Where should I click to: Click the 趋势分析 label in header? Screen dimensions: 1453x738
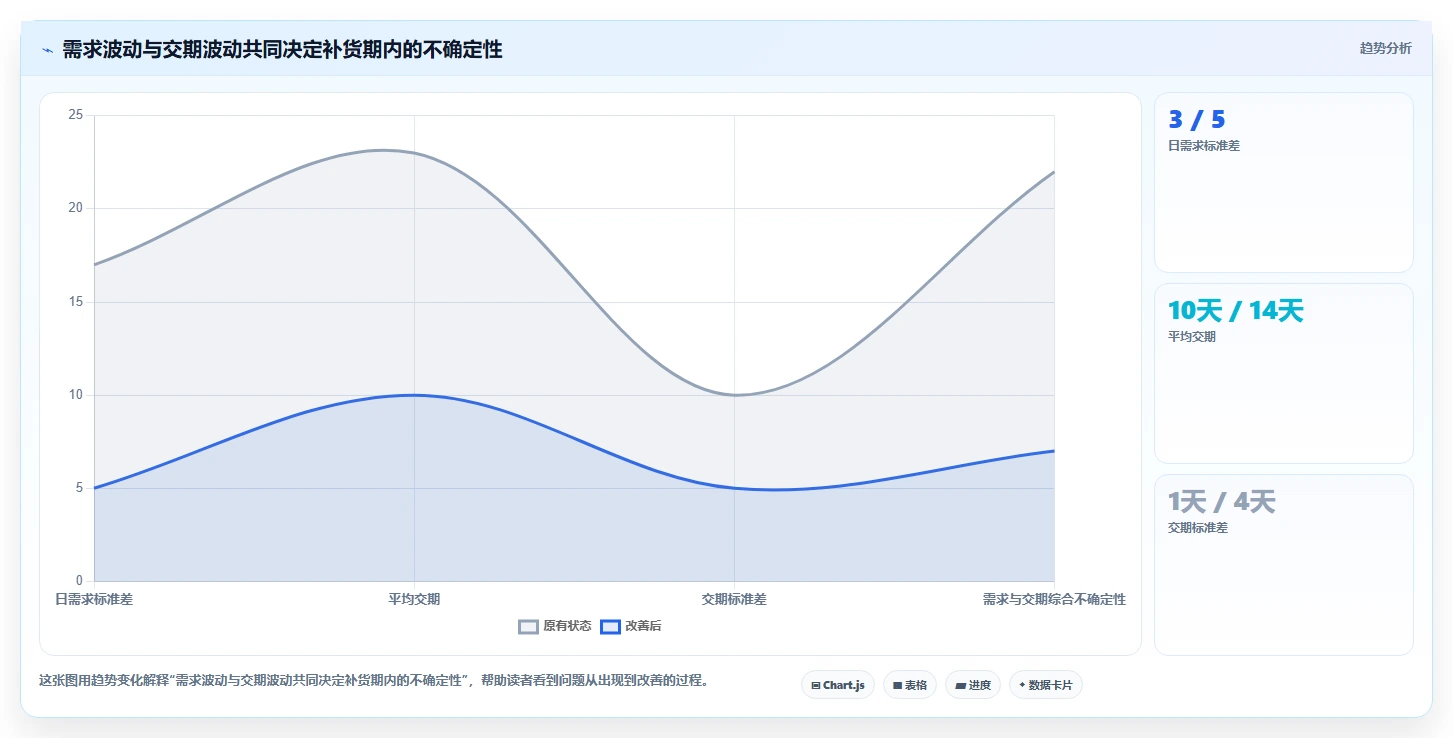point(1385,48)
